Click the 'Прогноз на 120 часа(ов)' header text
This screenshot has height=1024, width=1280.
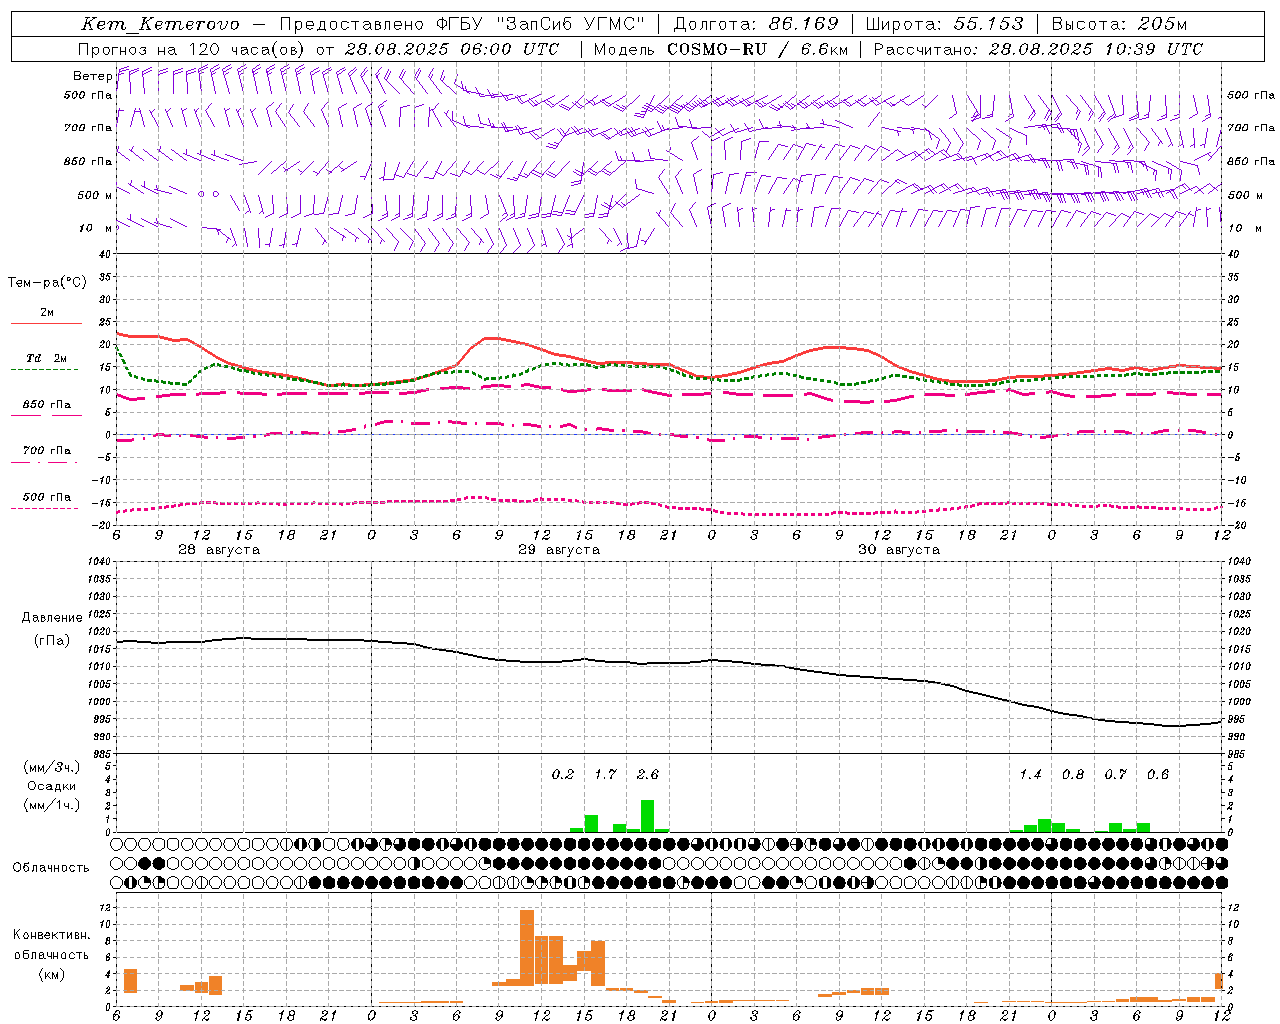click(193, 49)
